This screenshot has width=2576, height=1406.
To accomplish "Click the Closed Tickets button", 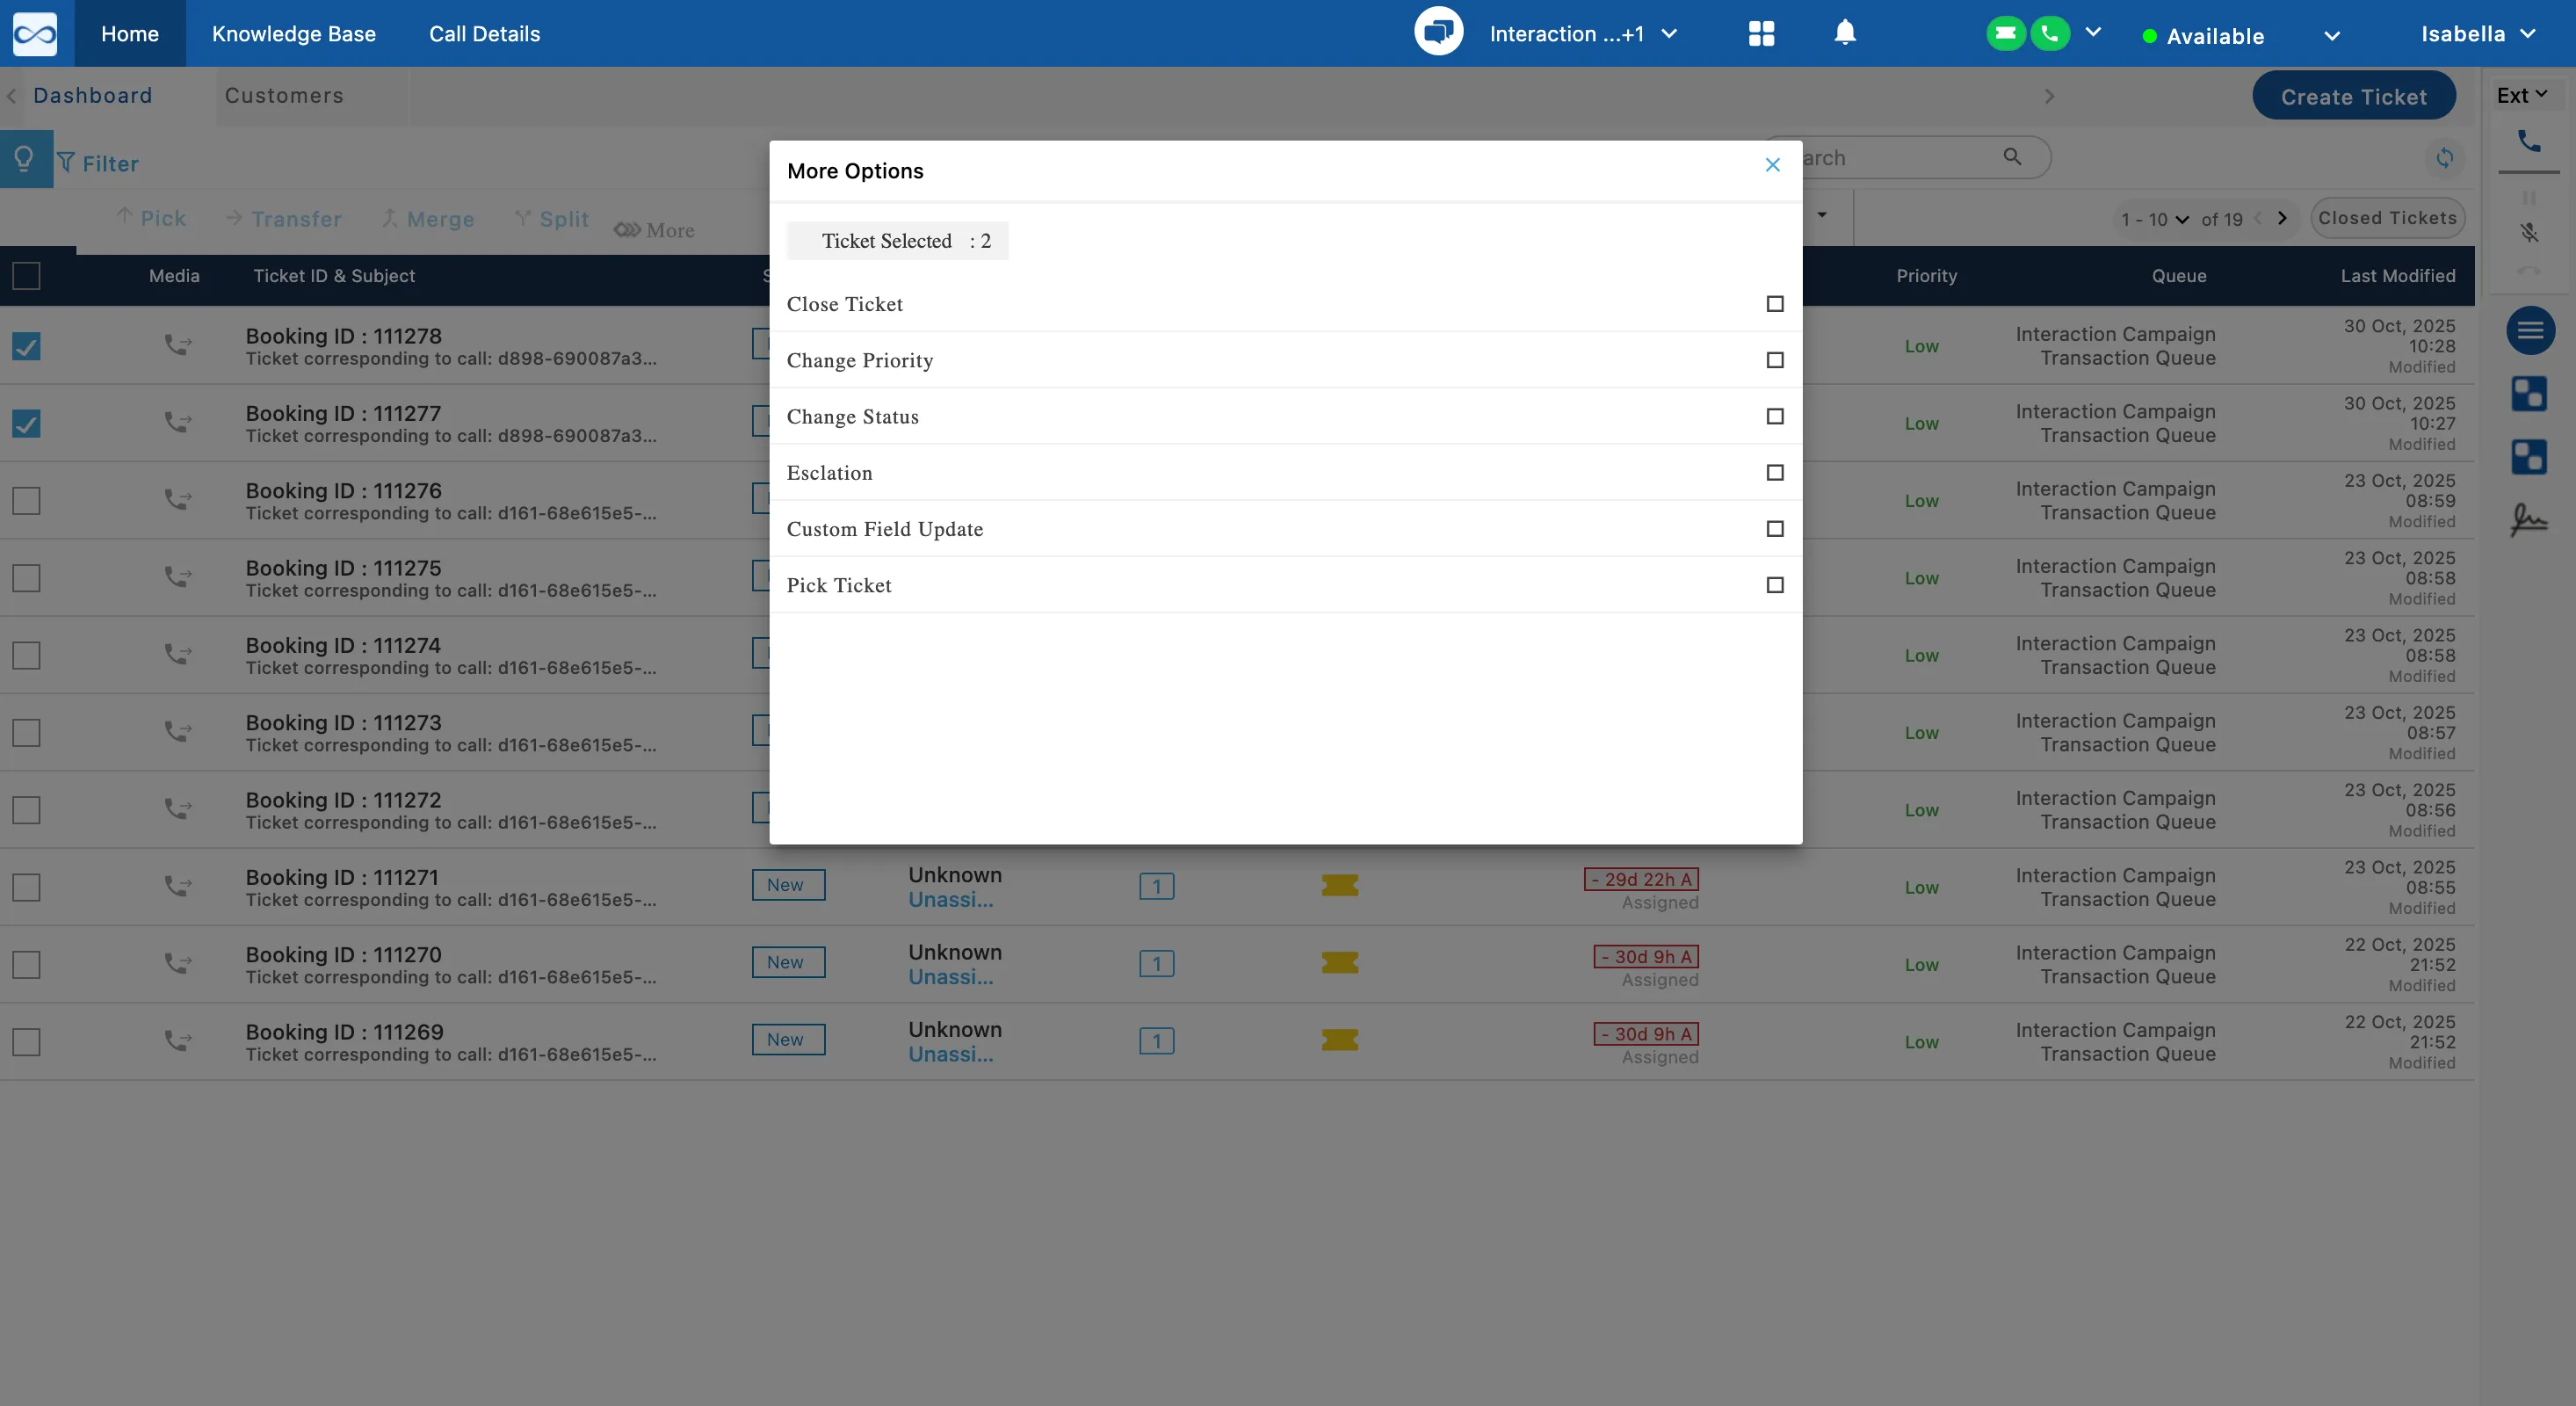I will (2387, 218).
